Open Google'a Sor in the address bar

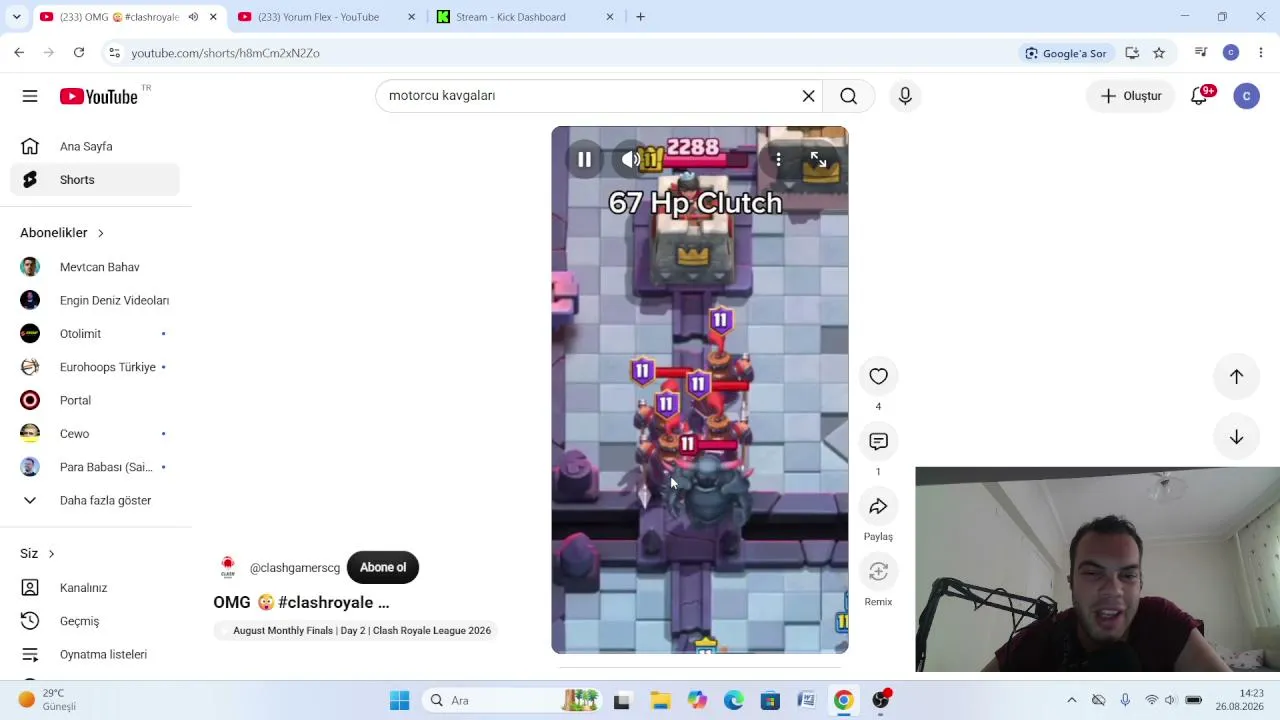[x=1066, y=53]
